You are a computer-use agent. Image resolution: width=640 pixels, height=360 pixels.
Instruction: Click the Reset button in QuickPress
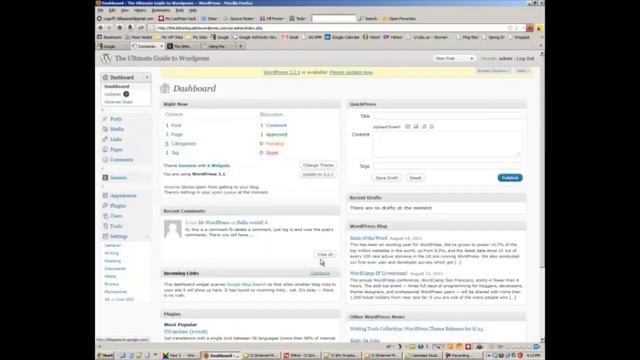pos(415,178)
